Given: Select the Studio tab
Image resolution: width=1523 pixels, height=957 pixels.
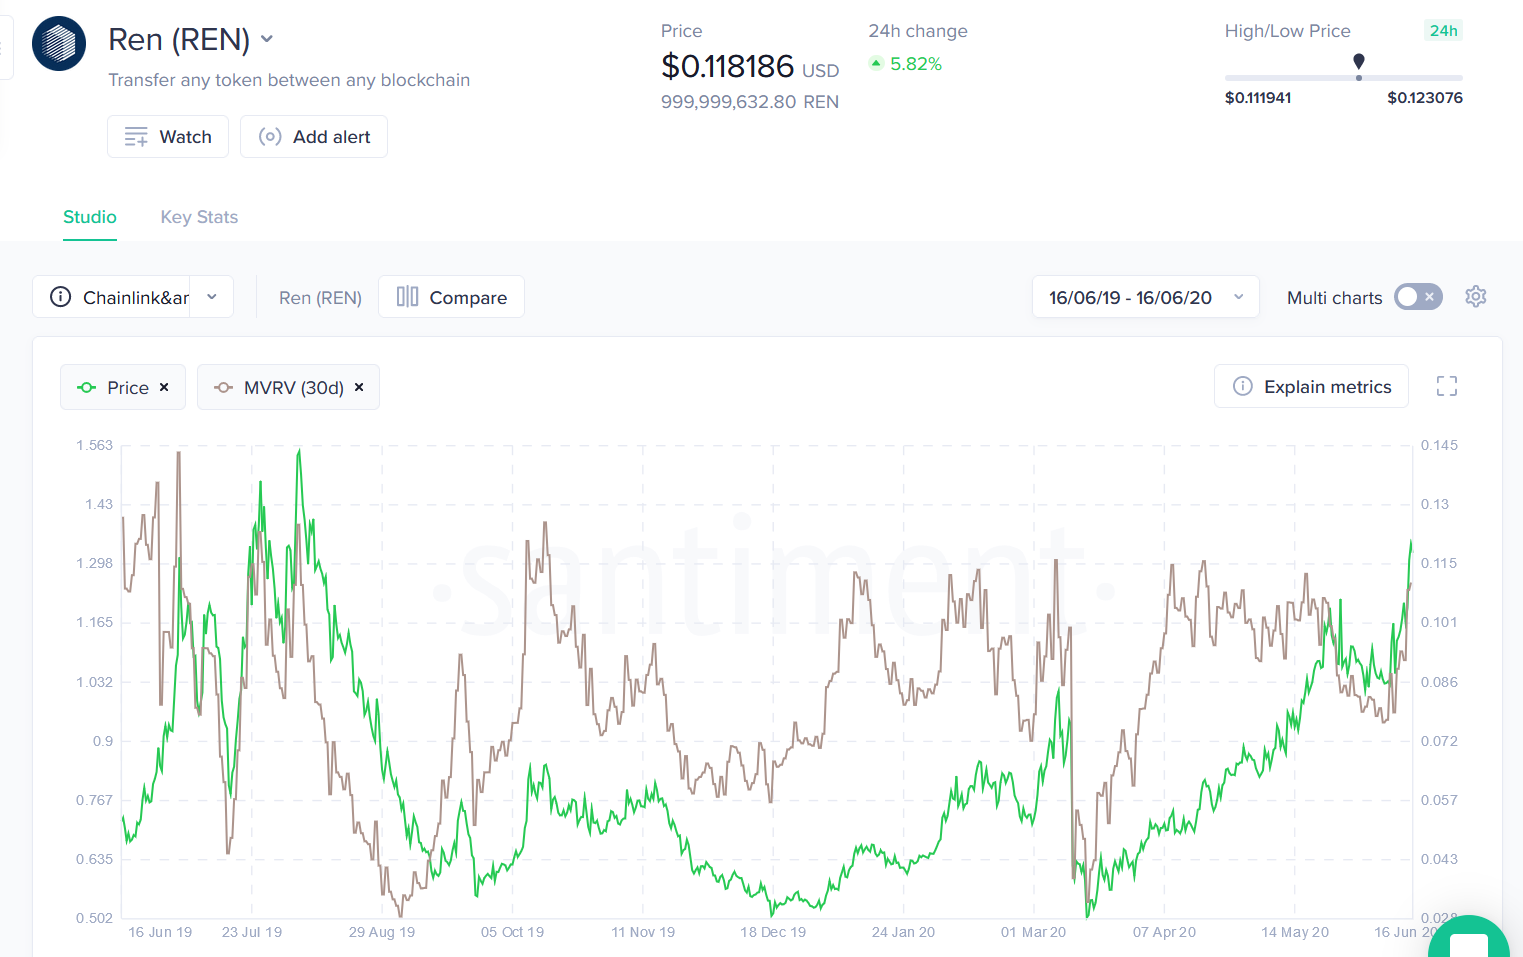Looking at the screenshot, I should (90, 217).
